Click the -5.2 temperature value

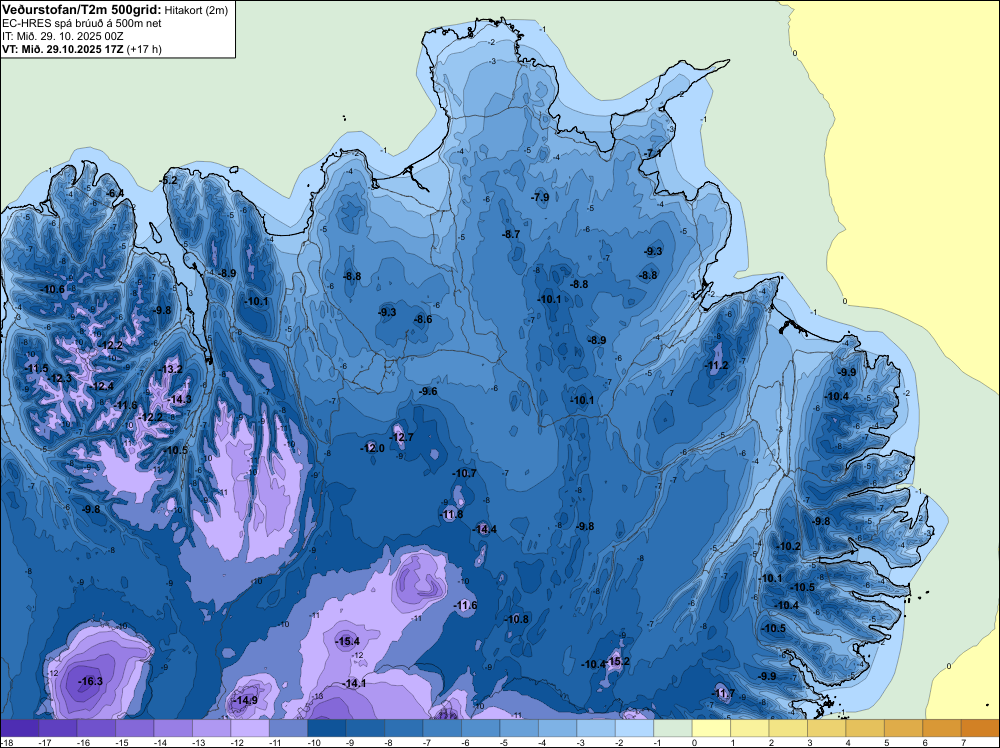pos(168,180)
